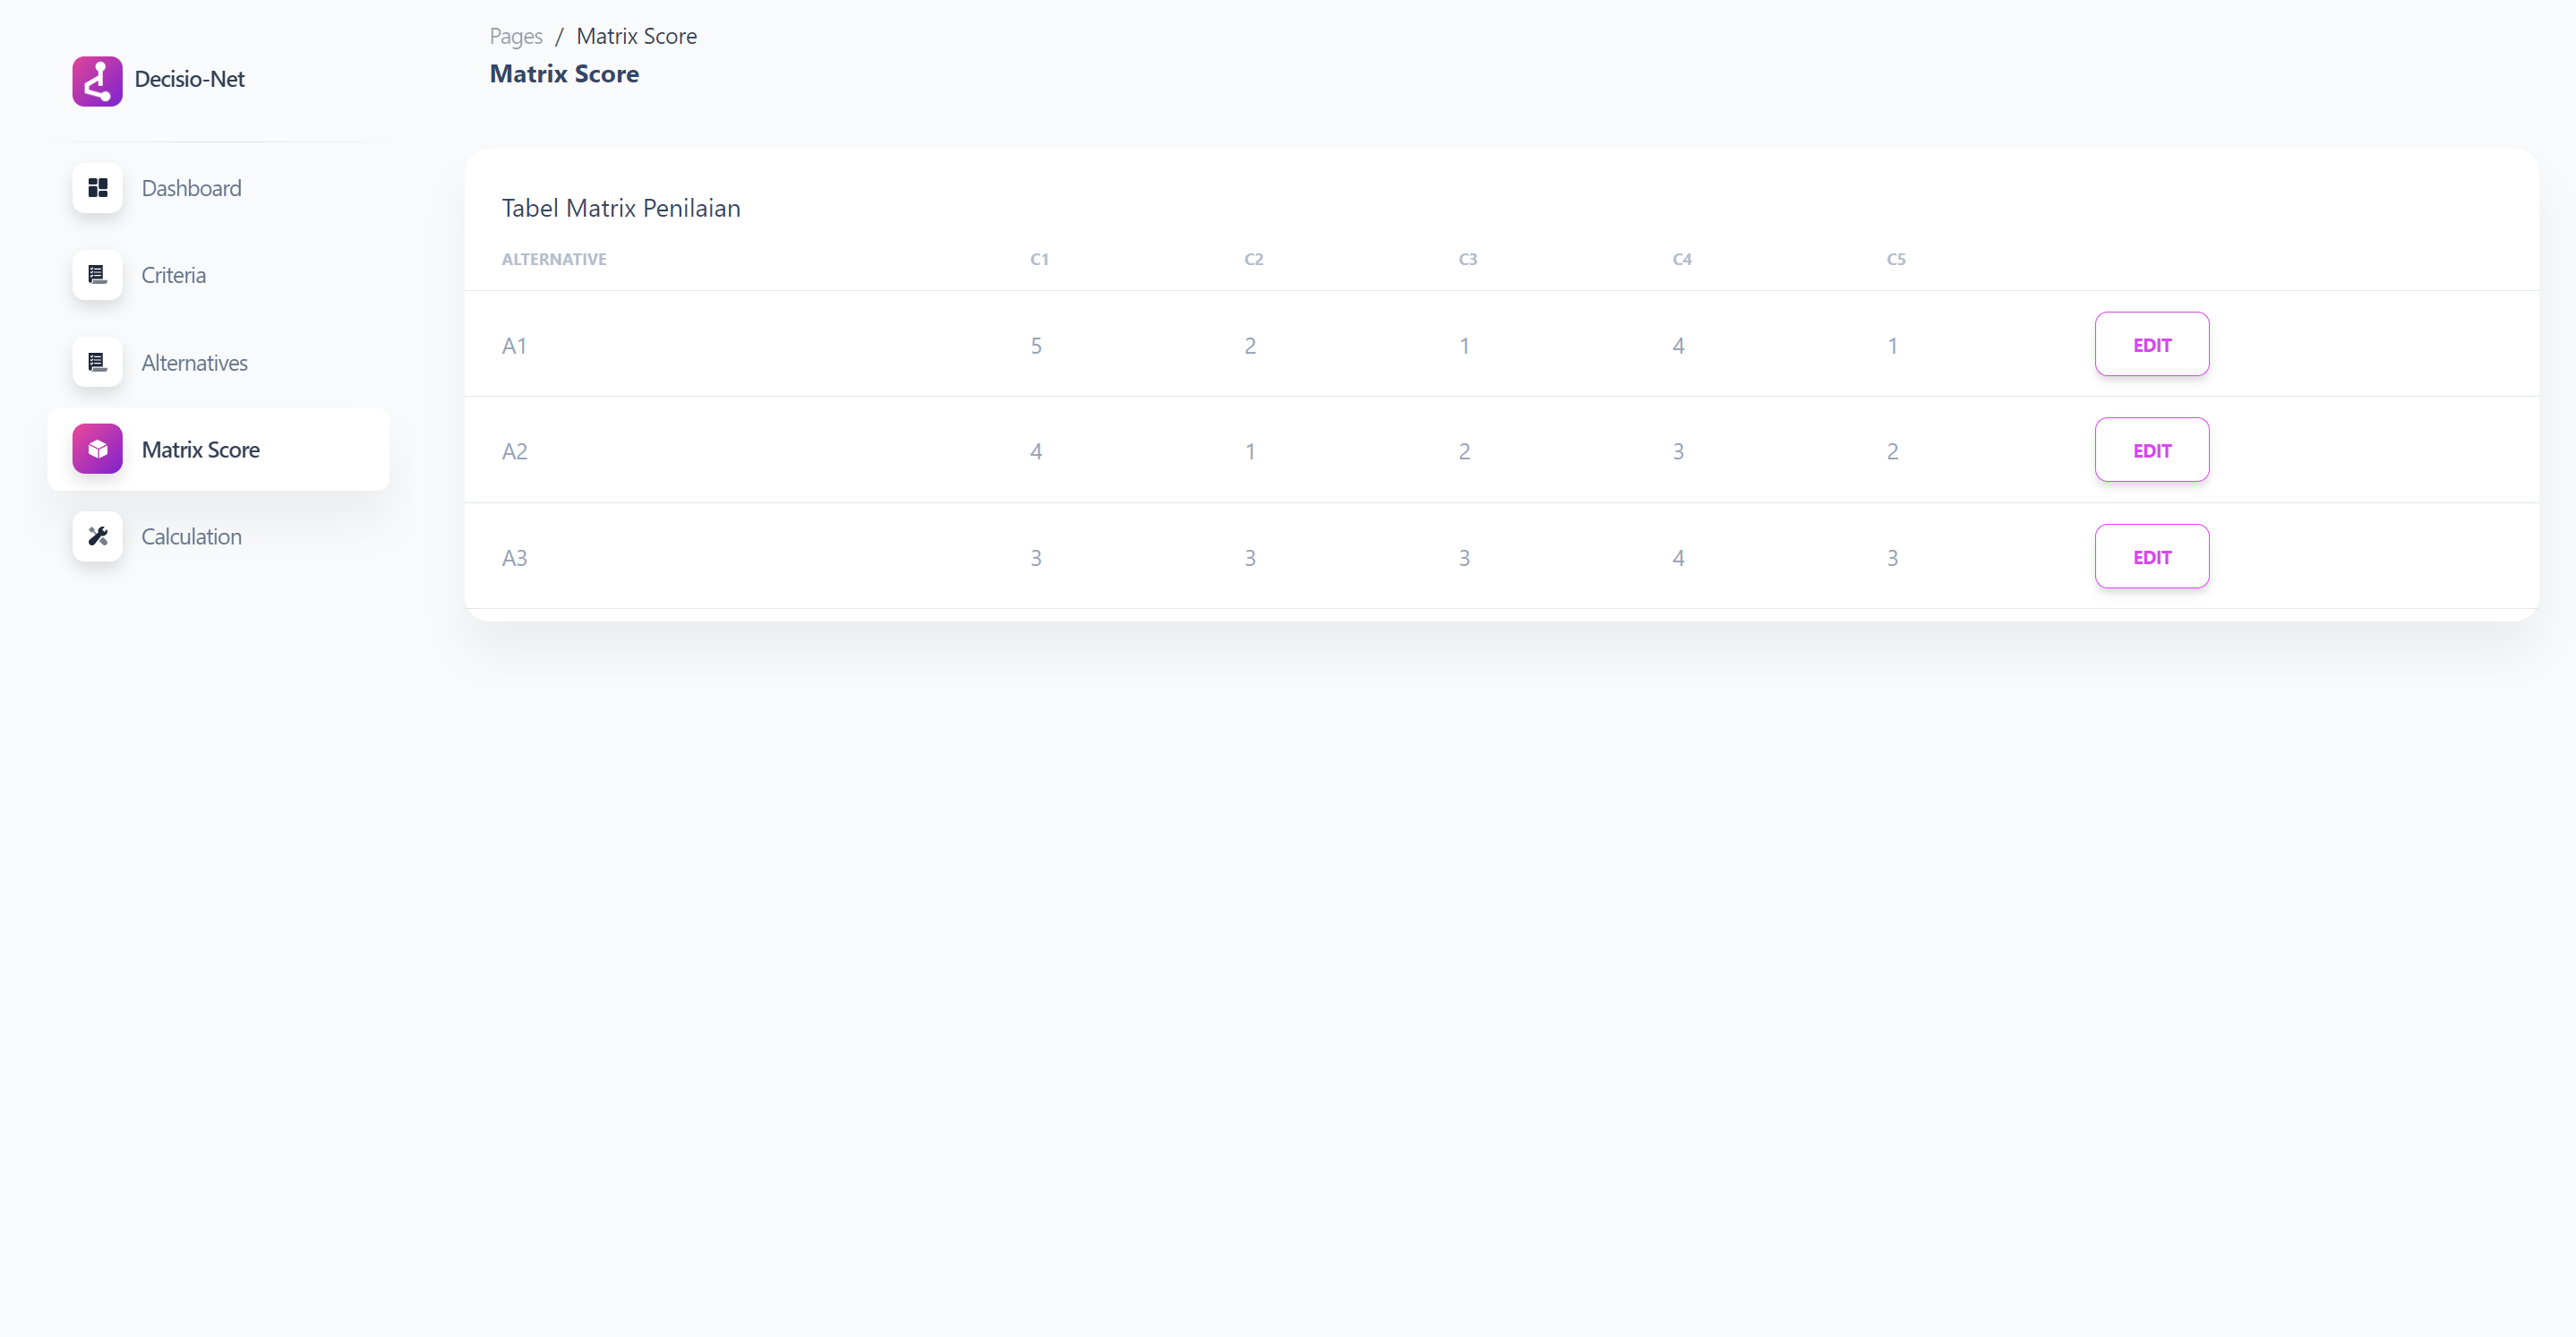
Task: Click the Calculation tools icon
Action: (x=97, y=536)
